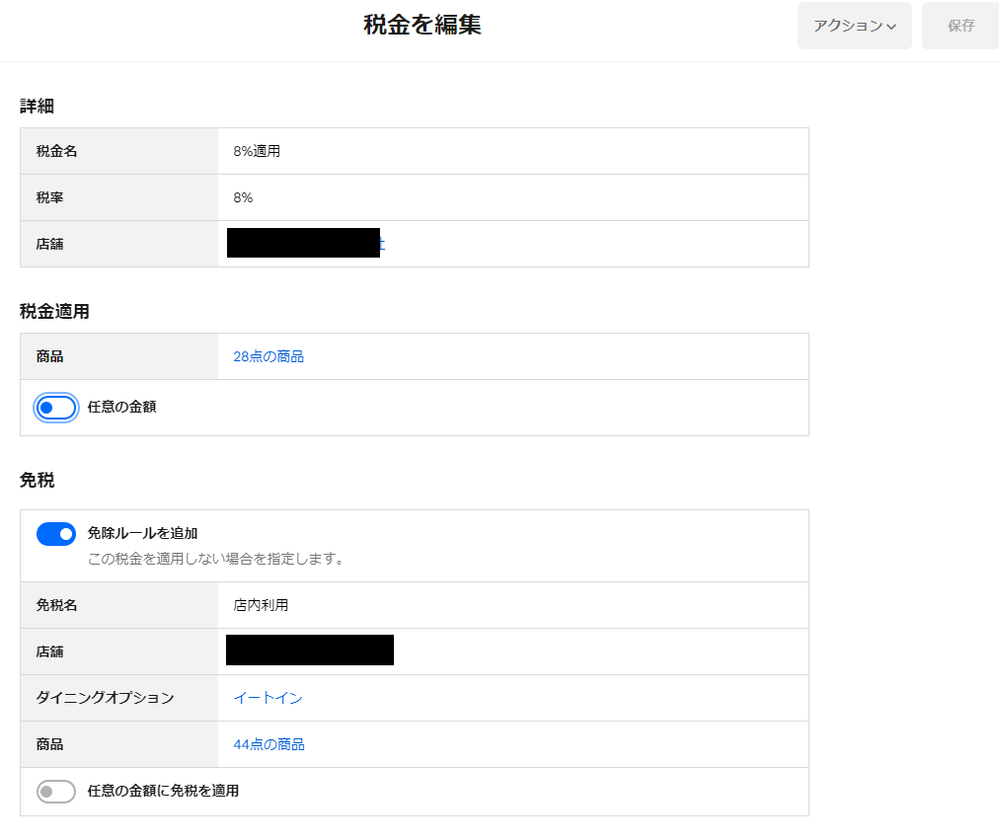Viewport: 999px width, 840px height.
Task: Open the 28点の商品 link
Action: [x=268, y=356]
